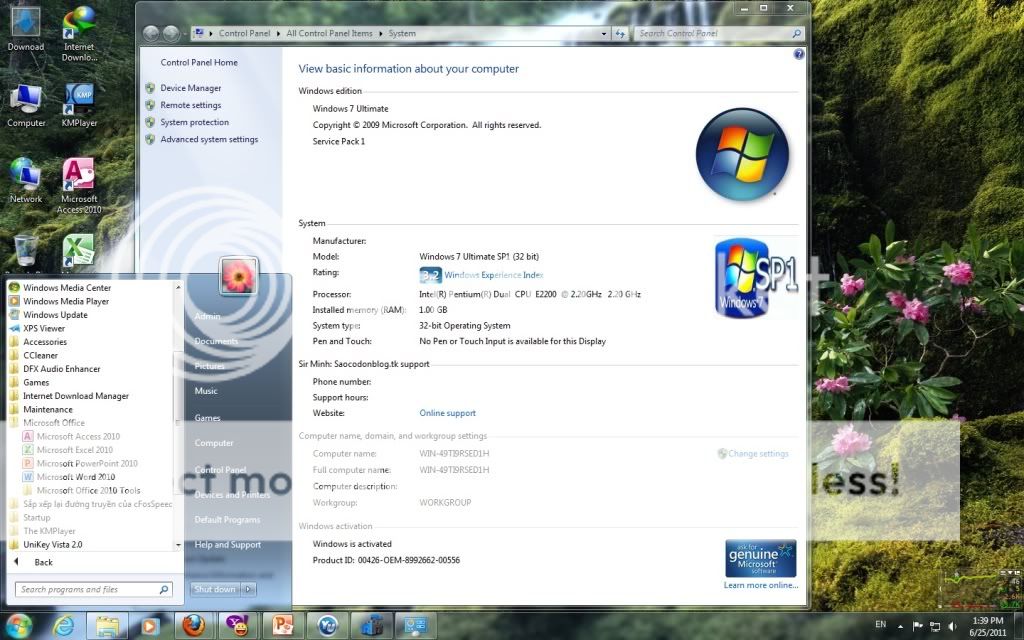Click Device Manager link
Screen dimensions: 1024x640
point(191,88)
